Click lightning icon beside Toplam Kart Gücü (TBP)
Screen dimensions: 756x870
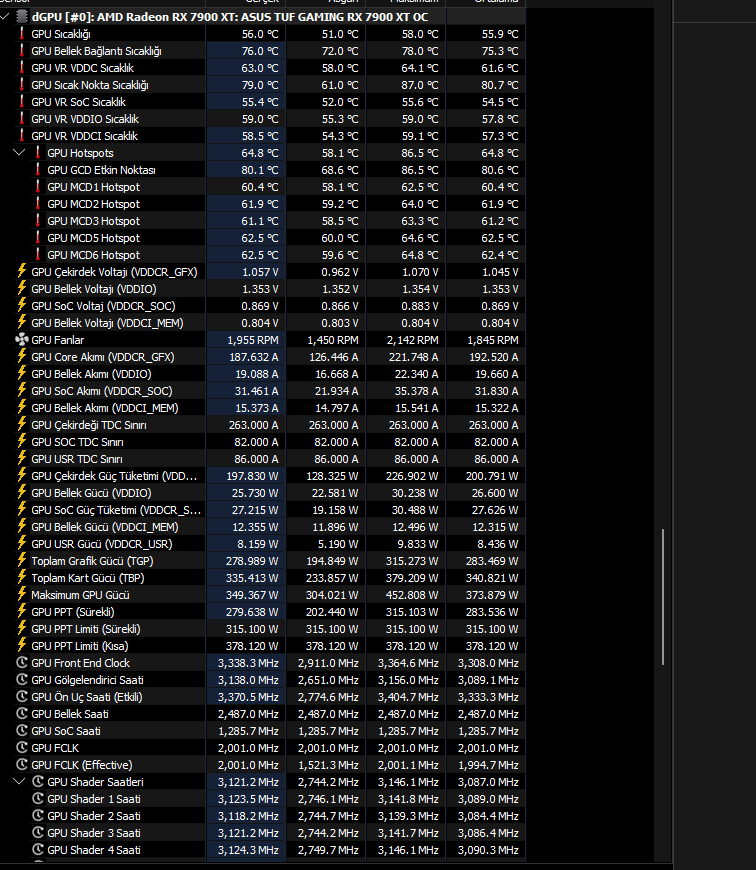(x=22, y=578)
